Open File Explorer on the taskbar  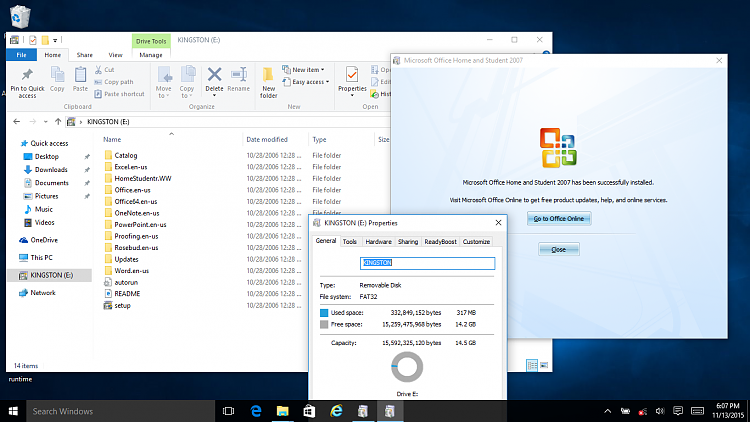tap(283, 411)
